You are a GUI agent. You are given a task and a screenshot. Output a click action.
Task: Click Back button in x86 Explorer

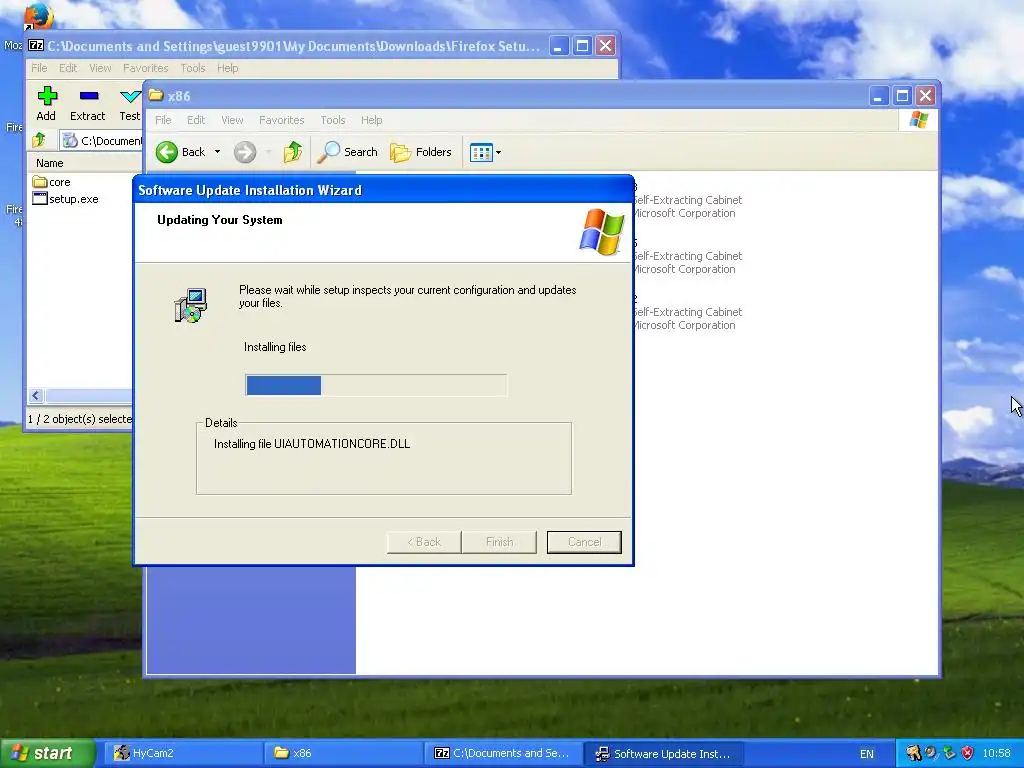tap(180, 152)
